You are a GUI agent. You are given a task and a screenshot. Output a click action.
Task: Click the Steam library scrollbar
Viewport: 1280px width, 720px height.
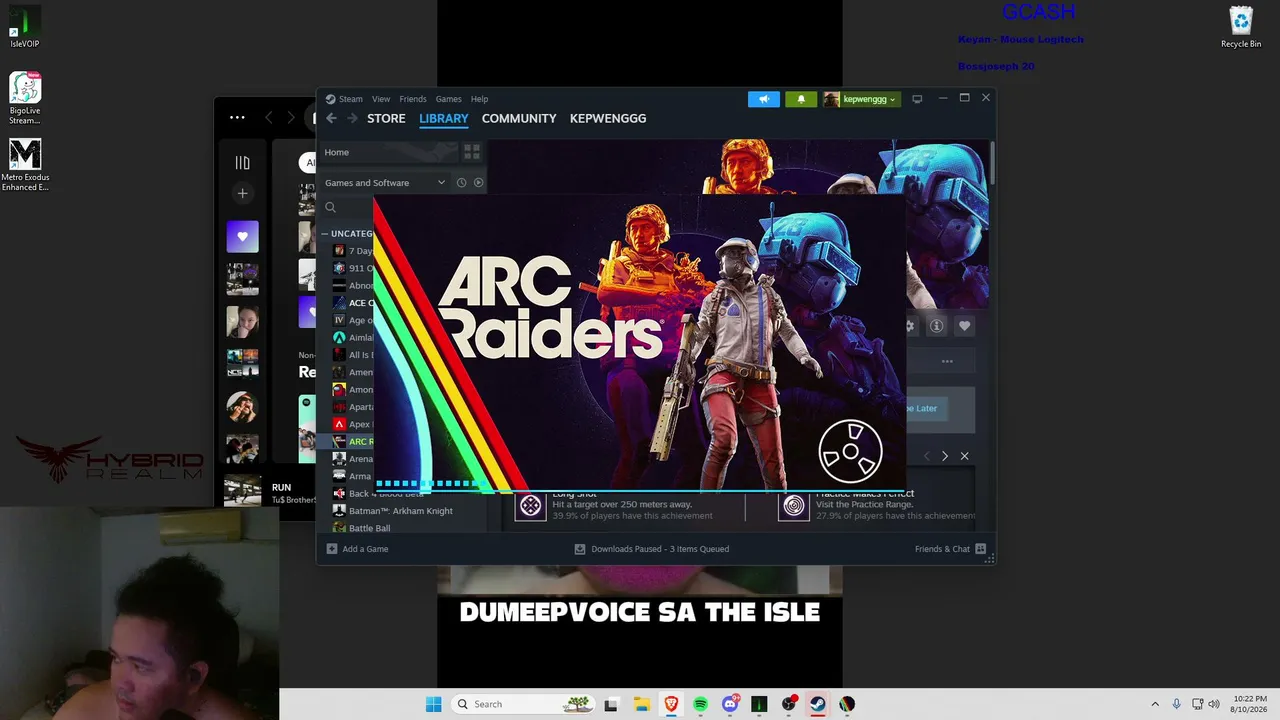(992, 165)
